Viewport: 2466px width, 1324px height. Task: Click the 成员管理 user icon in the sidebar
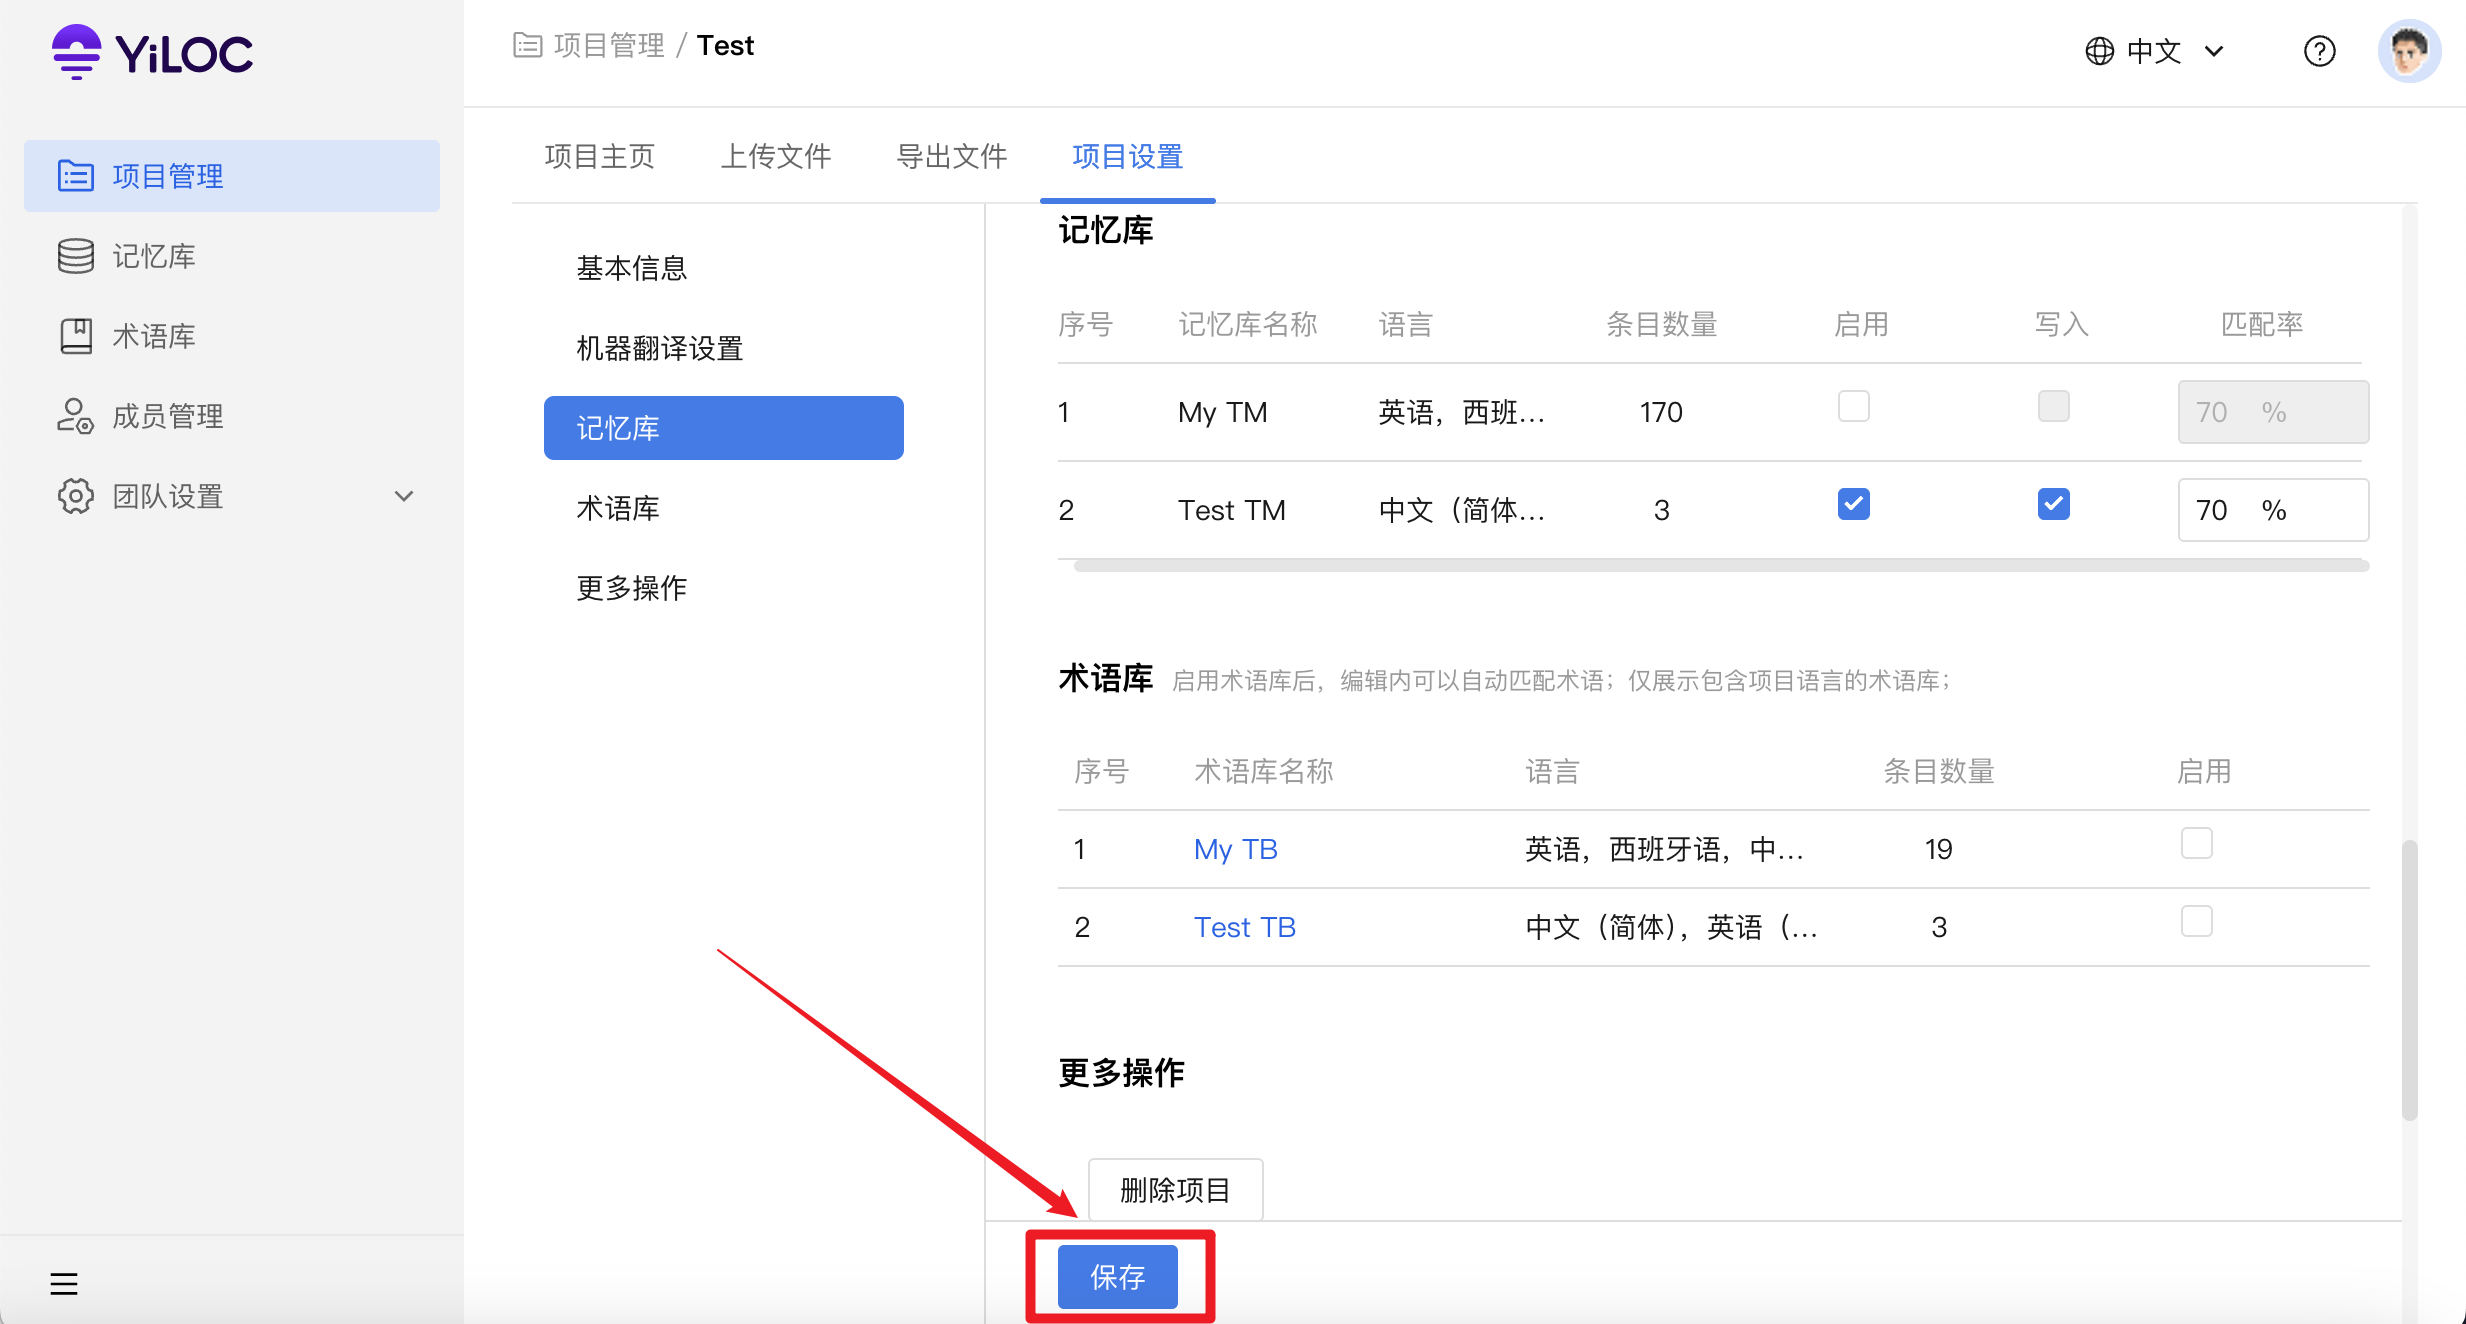point(76,416)
